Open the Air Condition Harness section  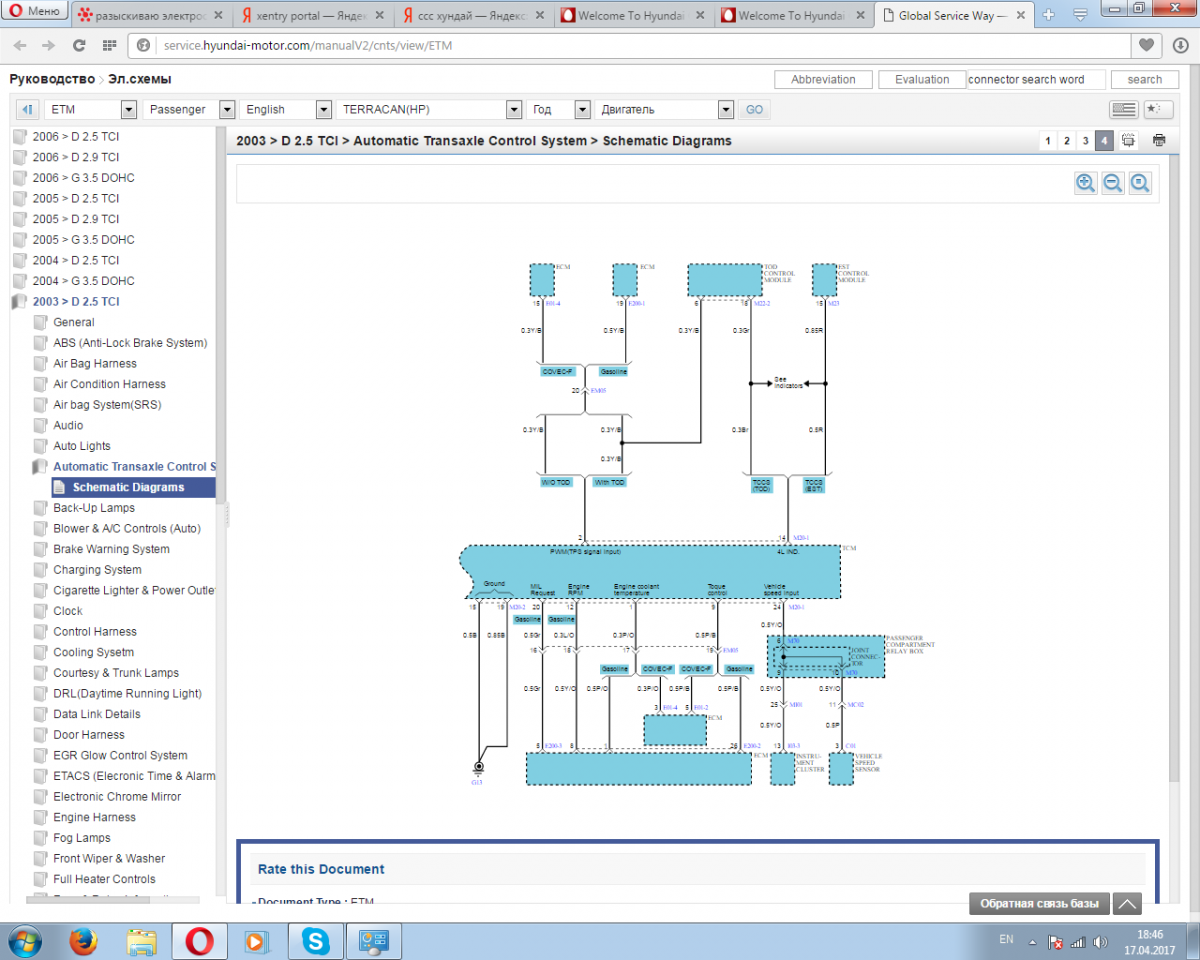pos(110,384)
